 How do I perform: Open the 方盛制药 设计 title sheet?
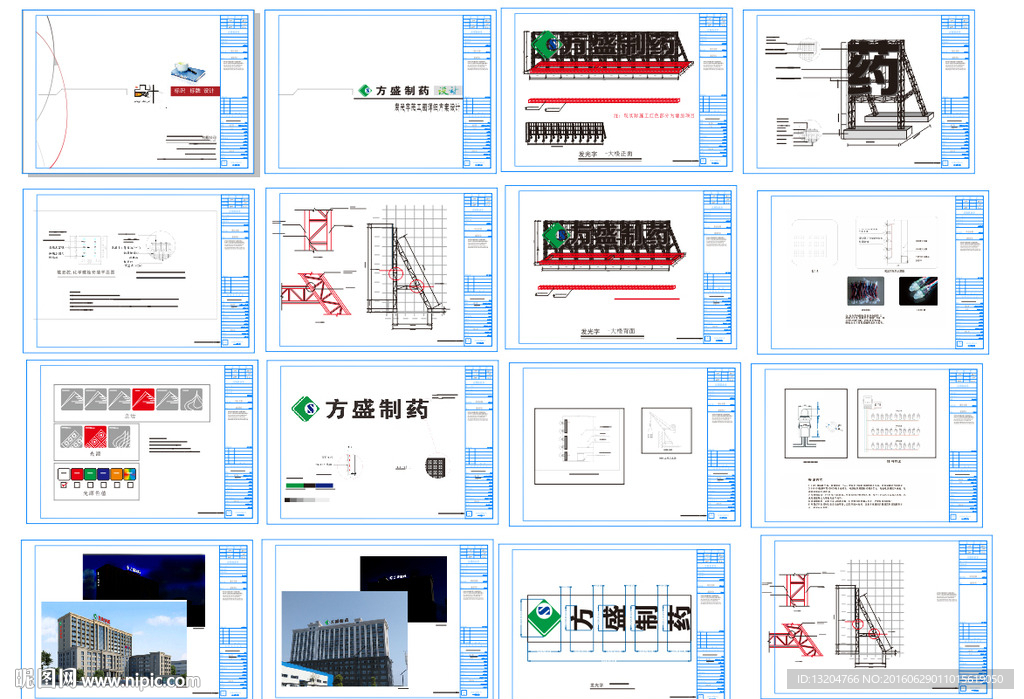pyautogui.click(x=380, y=91)
